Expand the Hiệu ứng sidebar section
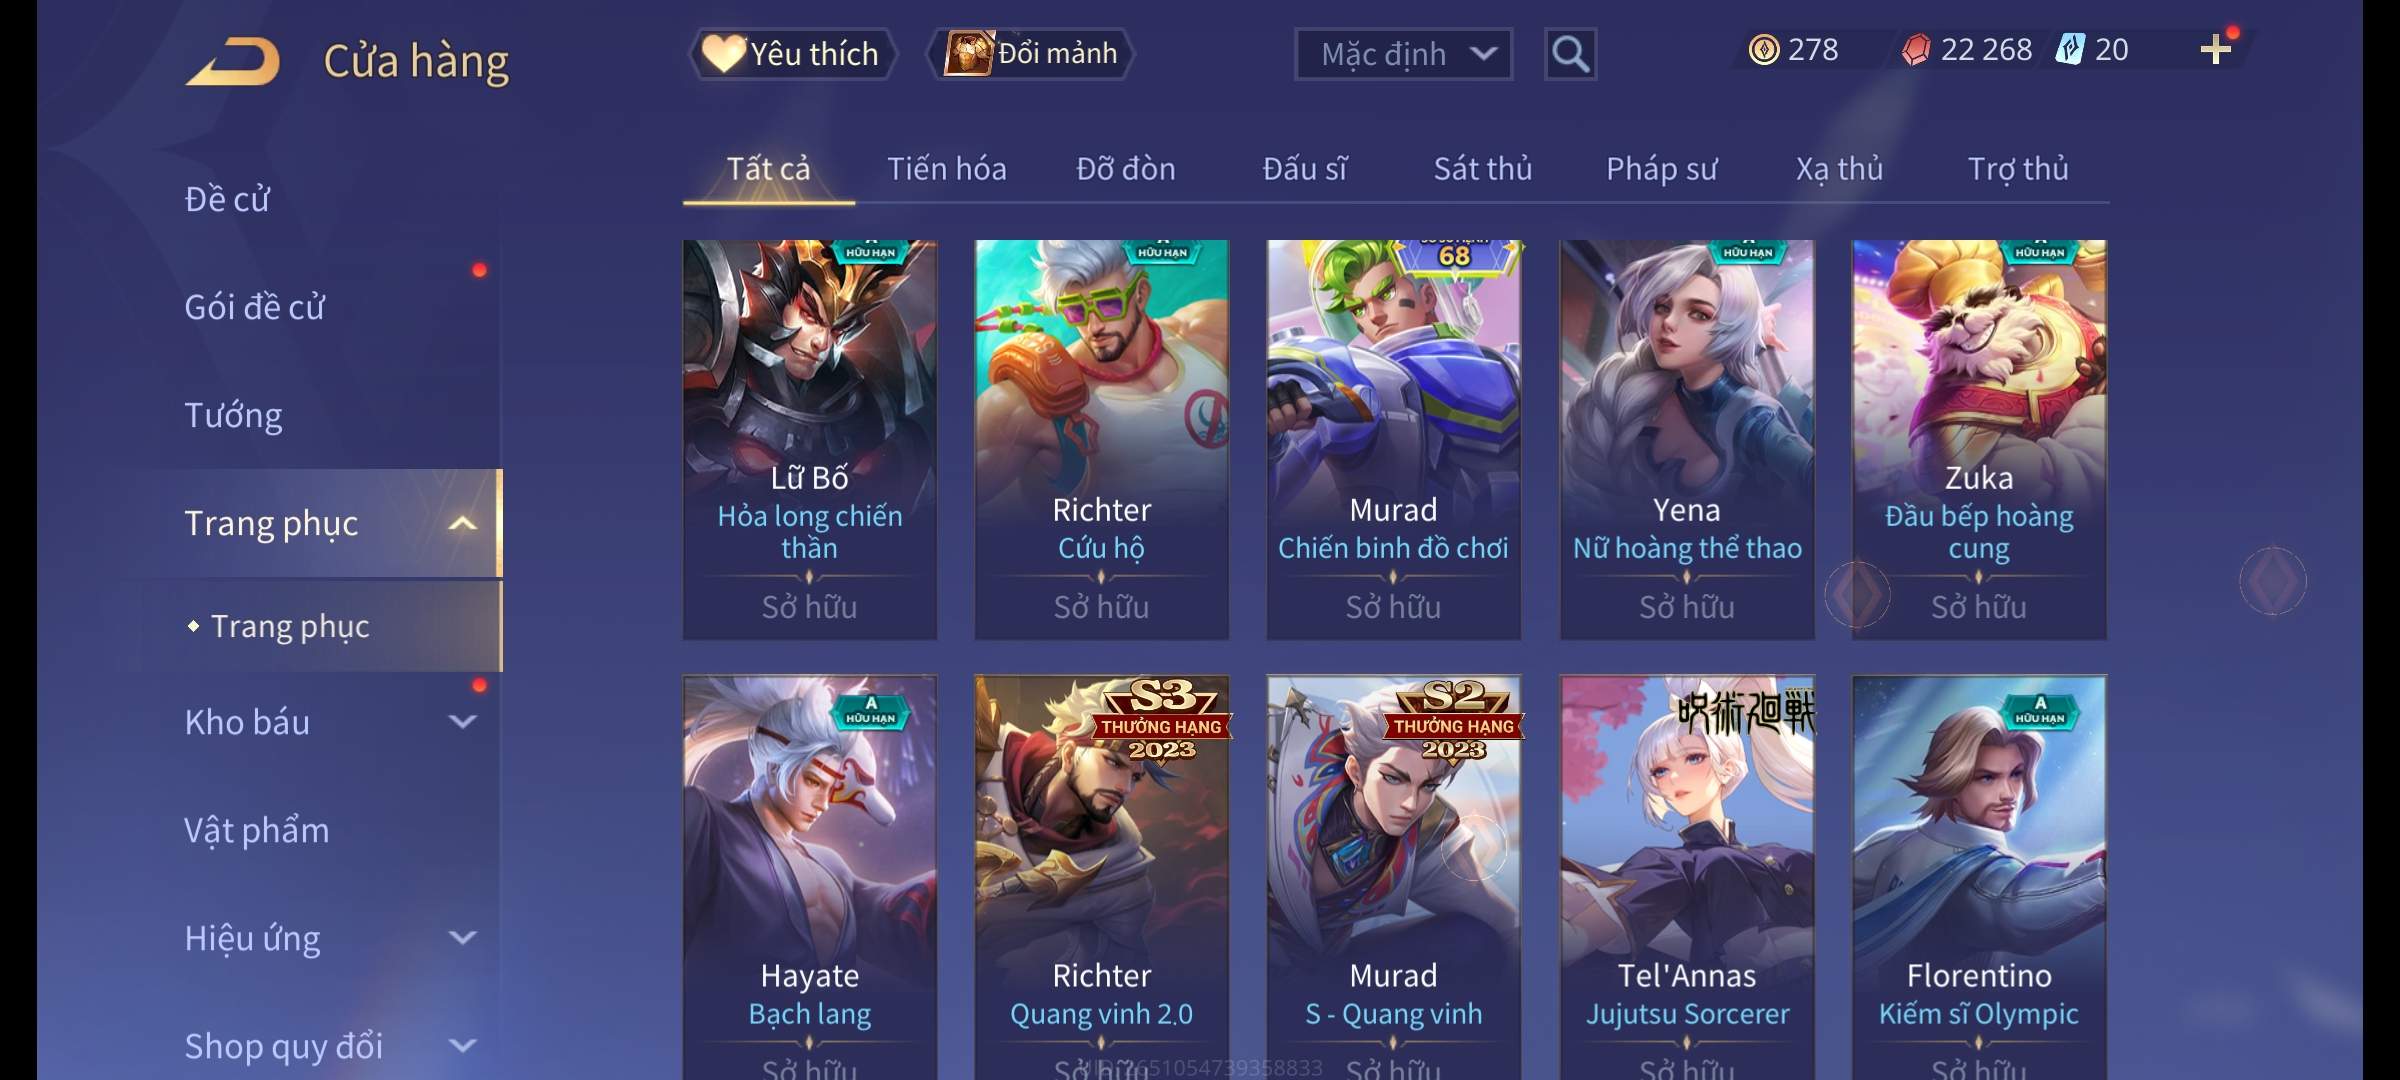Viewport: 2400px width, 1080px height. (x=462, y=937)
